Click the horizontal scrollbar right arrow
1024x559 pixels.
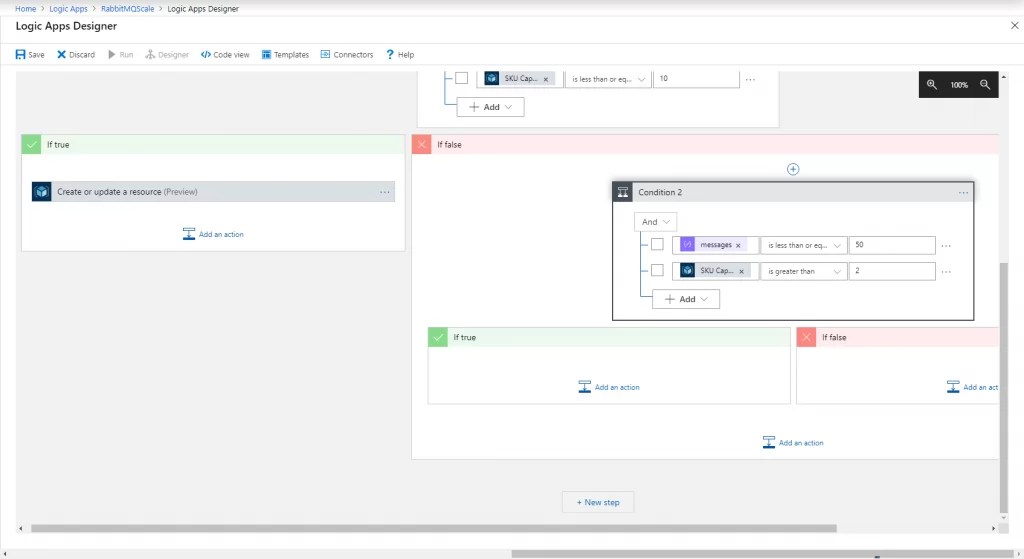tap(994, 528)
